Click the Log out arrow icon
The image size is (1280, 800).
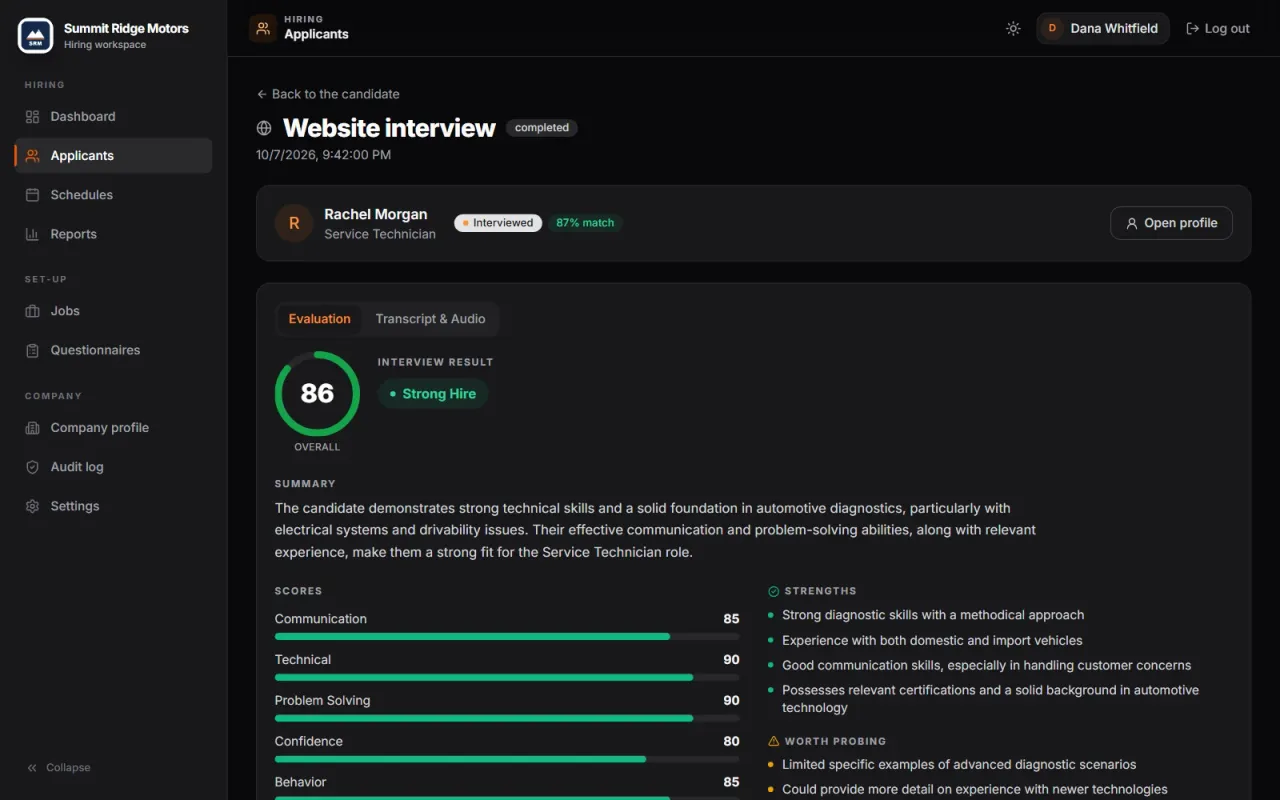[x=1192, y=28]
